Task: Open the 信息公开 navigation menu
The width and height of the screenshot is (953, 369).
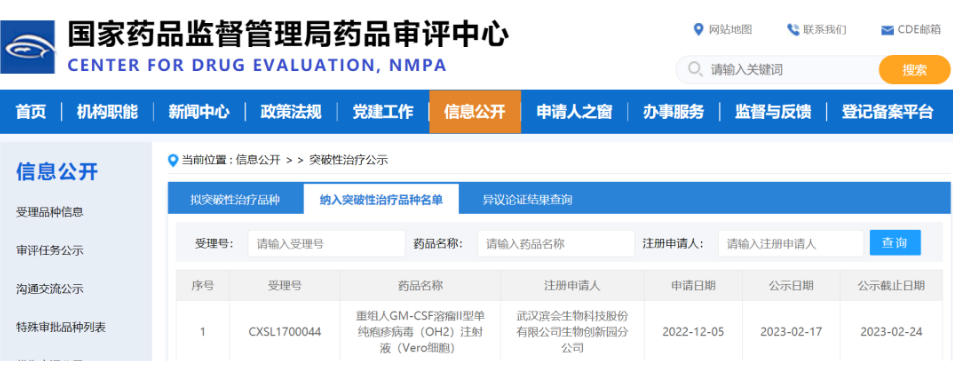Action: [475, 112]
